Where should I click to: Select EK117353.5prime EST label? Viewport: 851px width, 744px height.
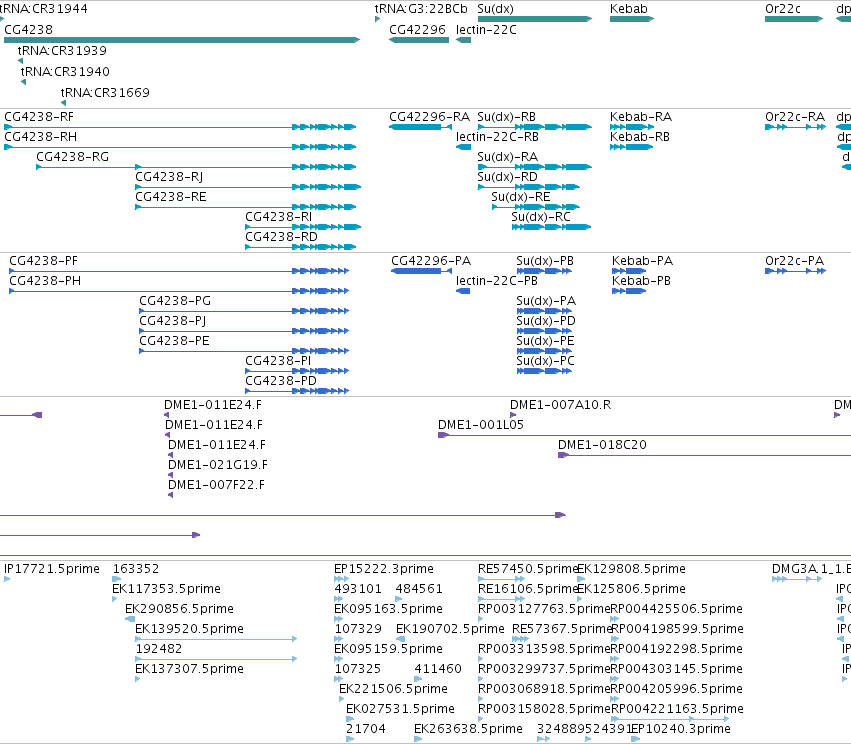click(167, 589)
